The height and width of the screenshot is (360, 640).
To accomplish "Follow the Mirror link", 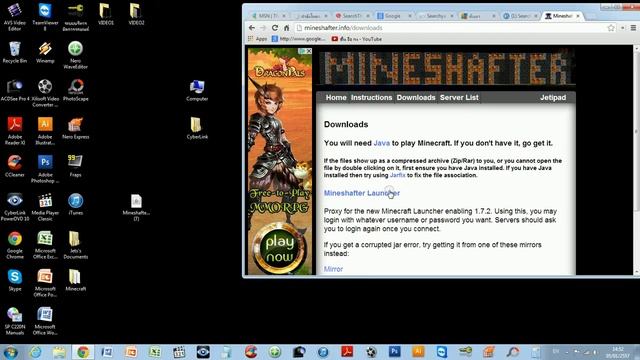I will pos(333,269).
